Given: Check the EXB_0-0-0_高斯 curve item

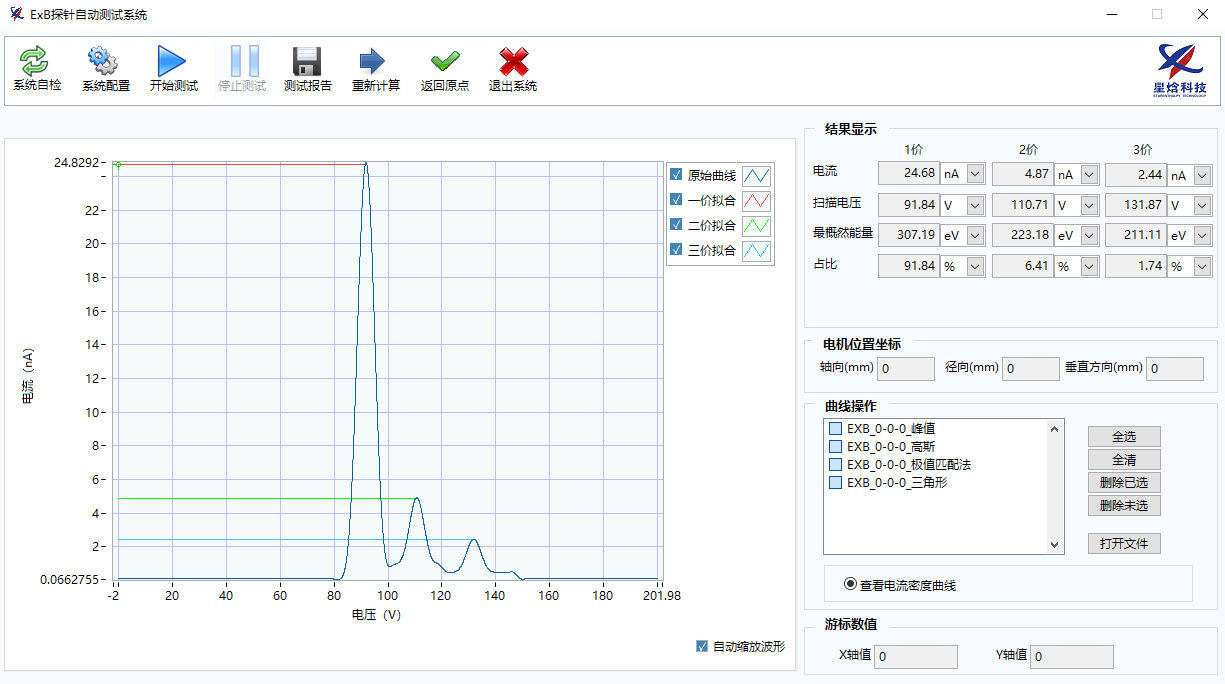Looking at the screenshot, I should (x=835, y=447).
